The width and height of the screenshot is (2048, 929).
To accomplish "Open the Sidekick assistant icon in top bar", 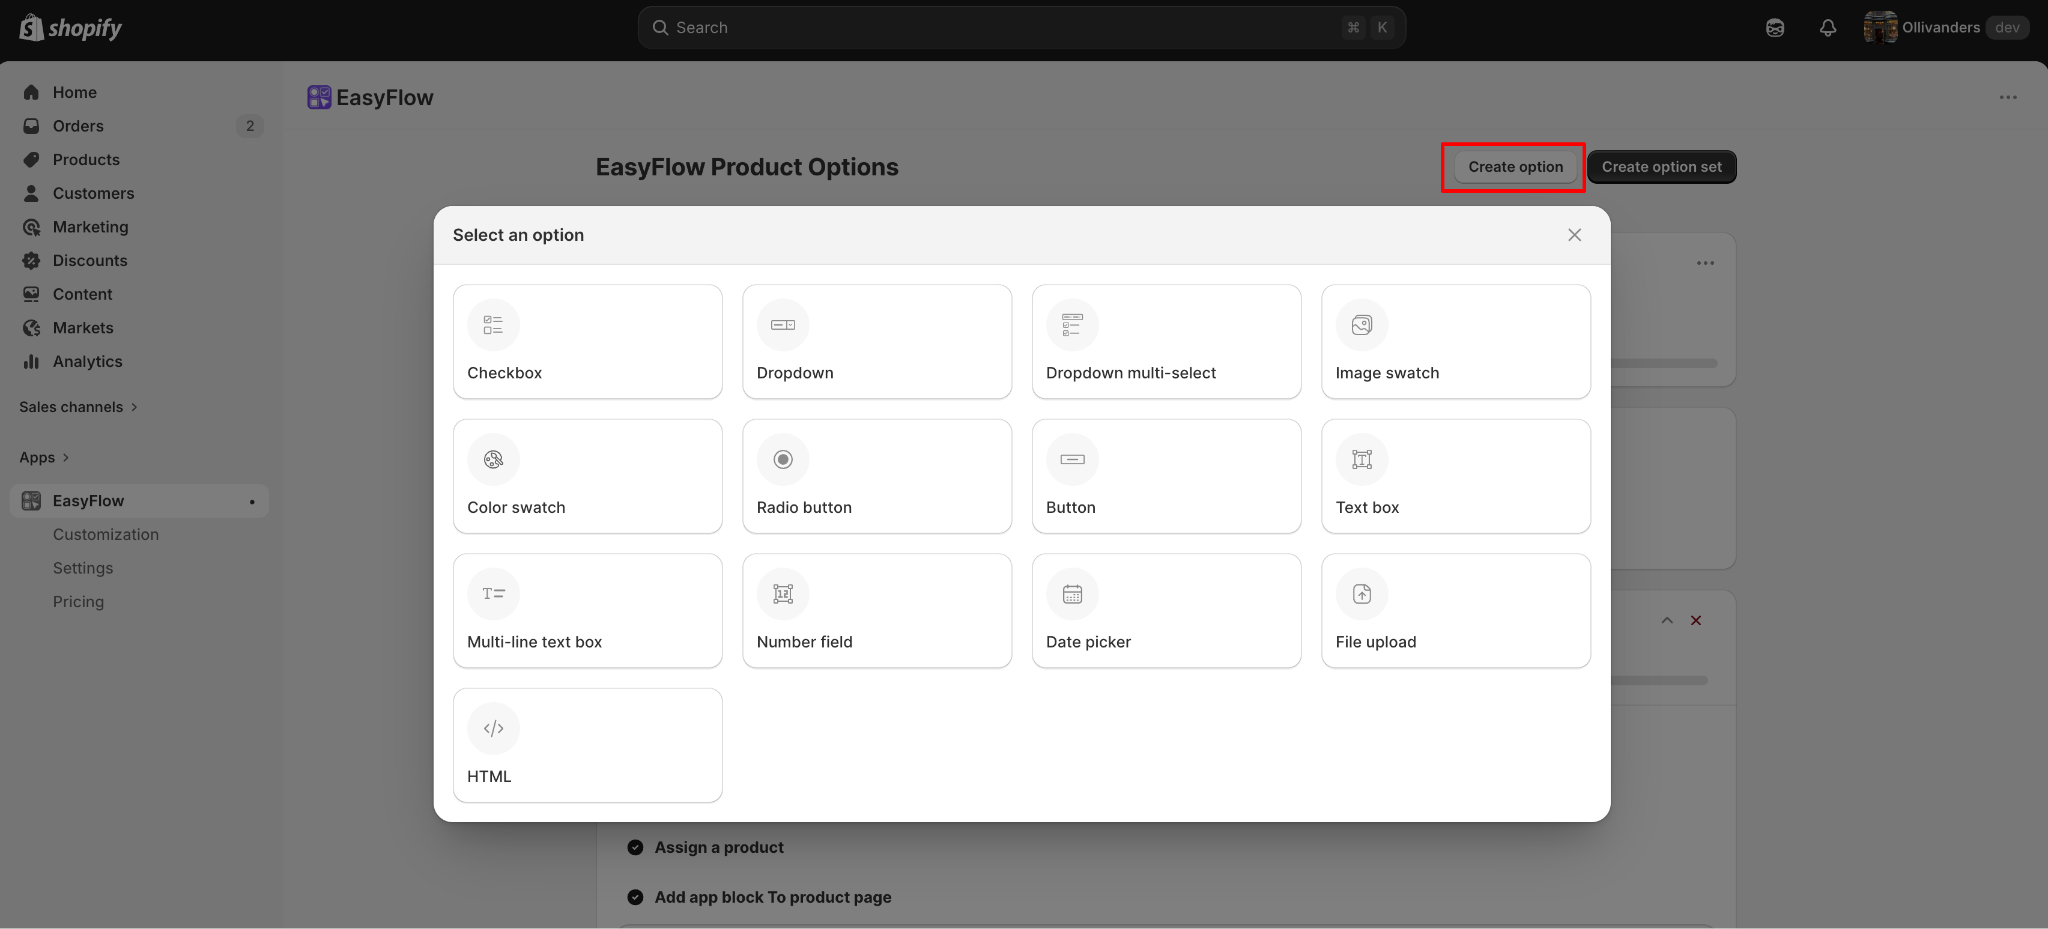I will (x=1775, y=28).
